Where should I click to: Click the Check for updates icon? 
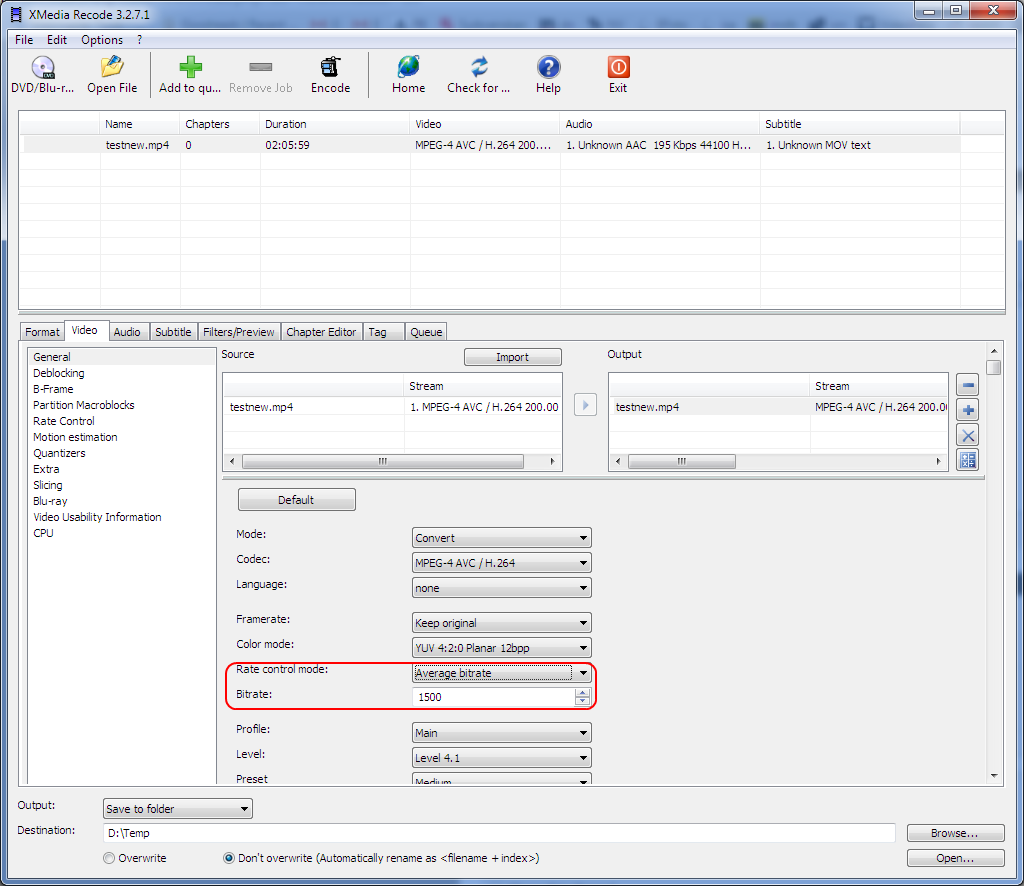point(479,68)
